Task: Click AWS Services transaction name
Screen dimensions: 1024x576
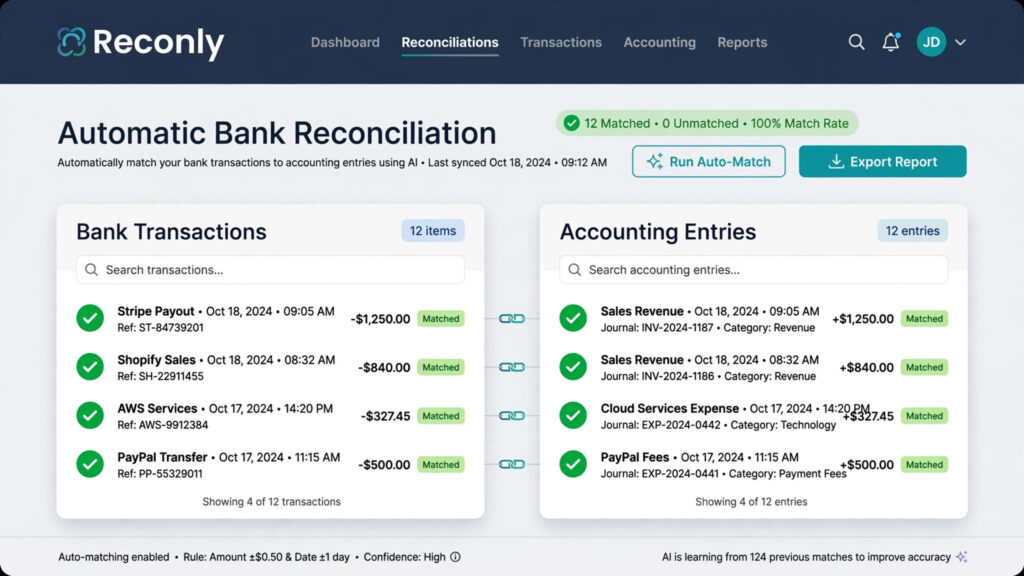Action: tap(157, 409)
